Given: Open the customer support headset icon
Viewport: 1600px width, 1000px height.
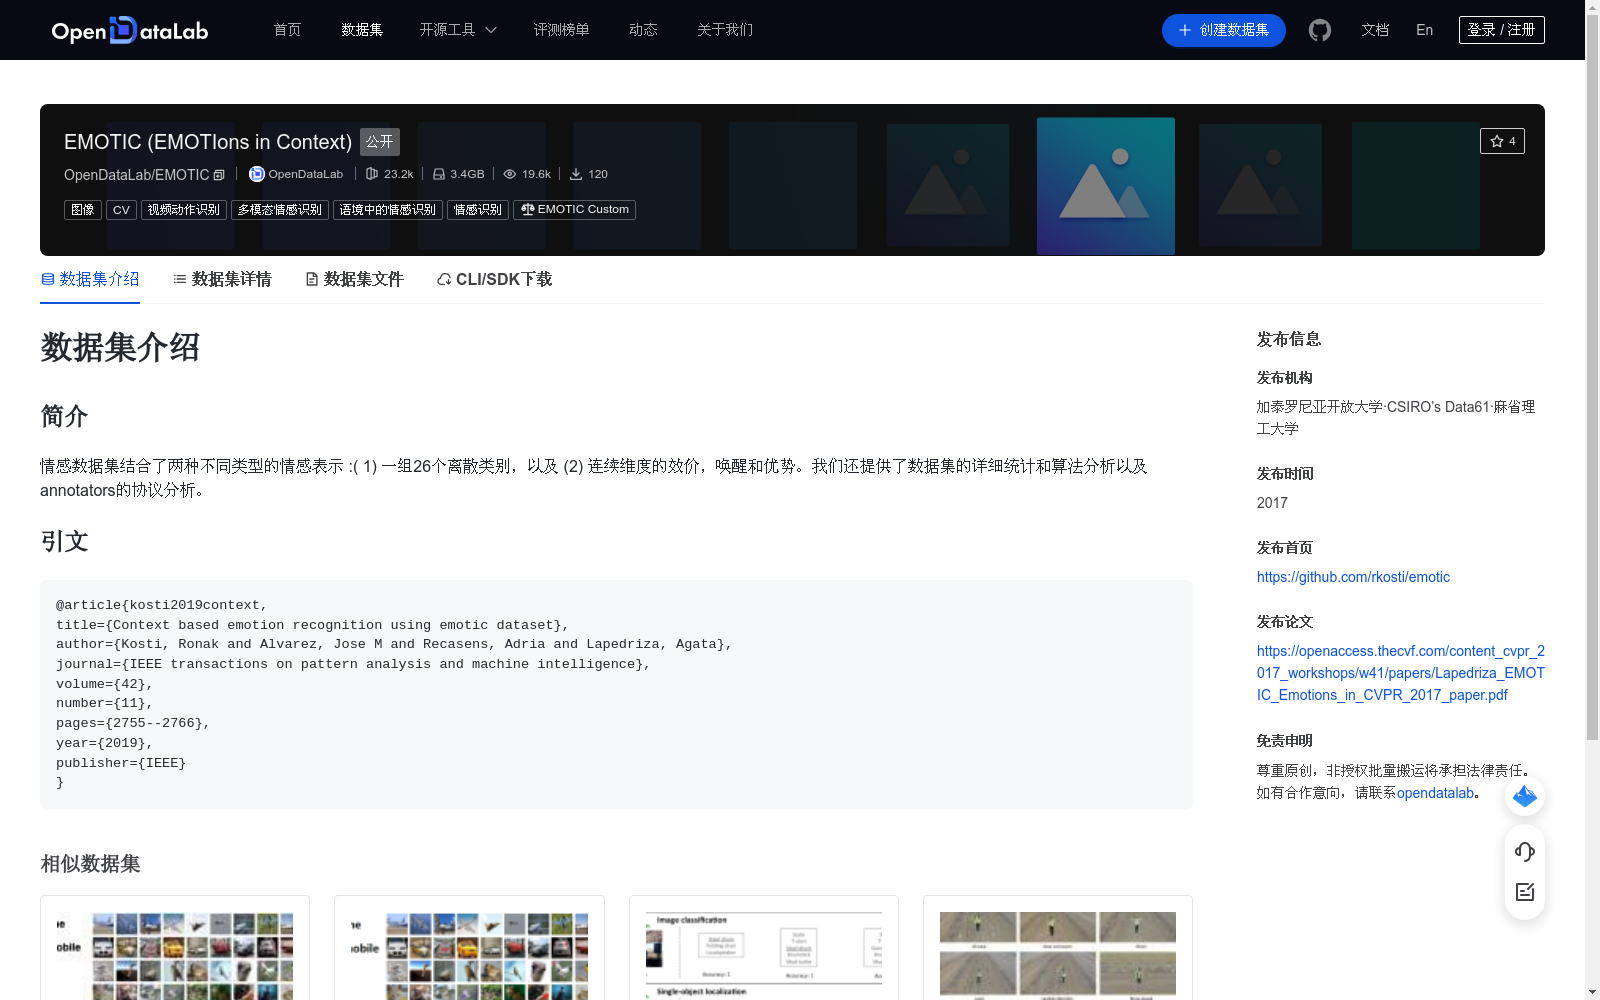Looking at the screenshot, I should [x=1525, y=851].
